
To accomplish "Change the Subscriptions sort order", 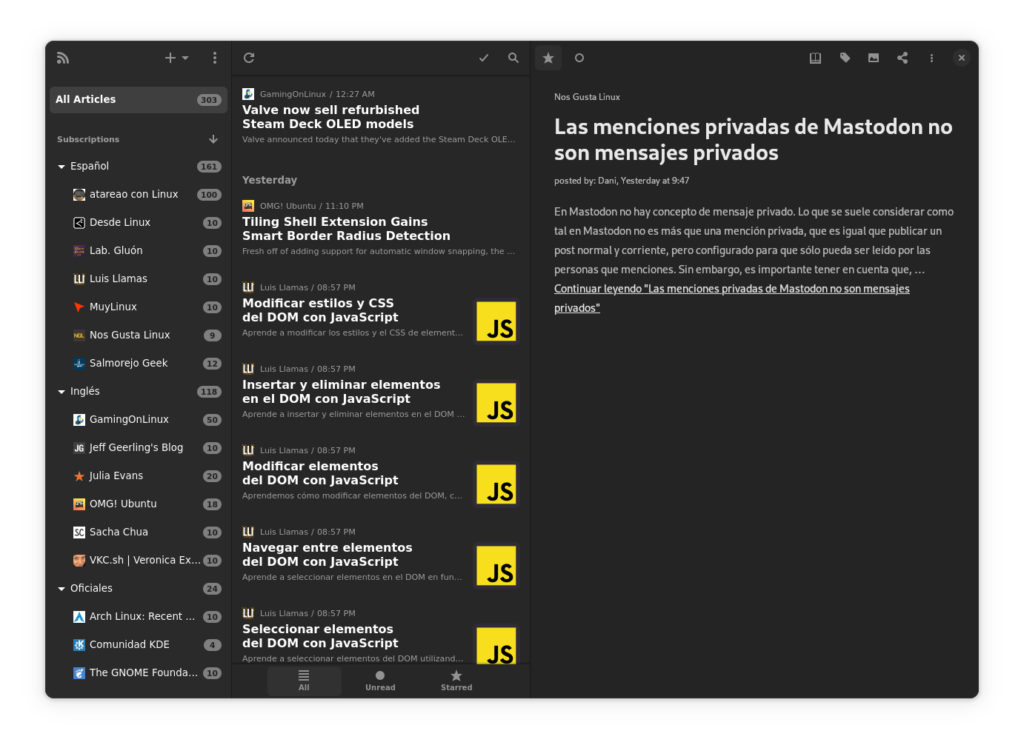I will [x=213, y=139].
